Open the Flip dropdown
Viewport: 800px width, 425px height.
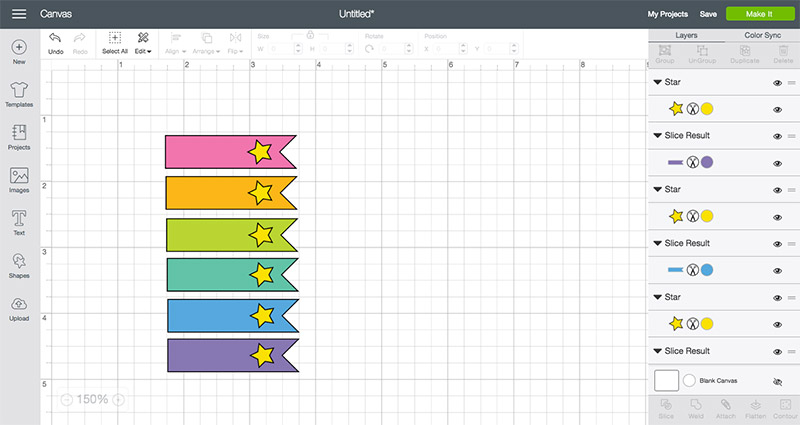(x=235, y=43)
